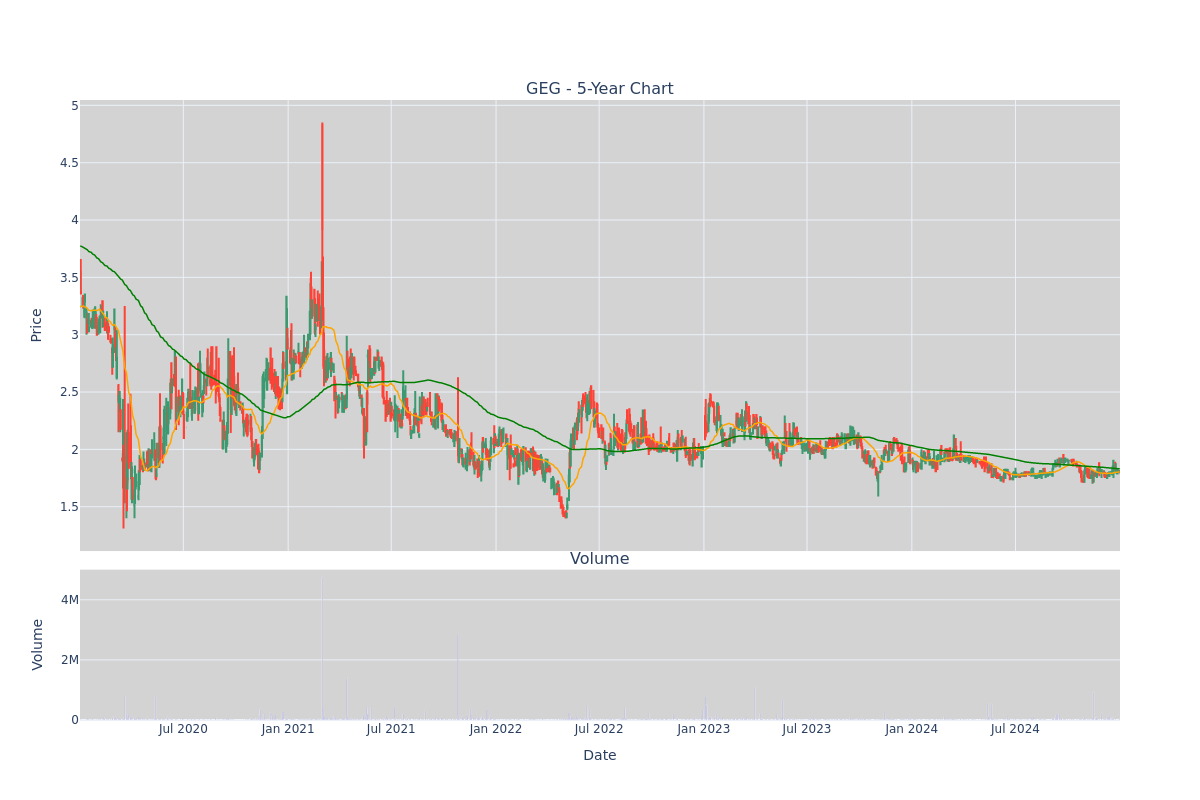The width and height of the screenshot is (1200, 800).
Task: Click the 'GEG - 5-Year Chart' title
Action: 600,89
